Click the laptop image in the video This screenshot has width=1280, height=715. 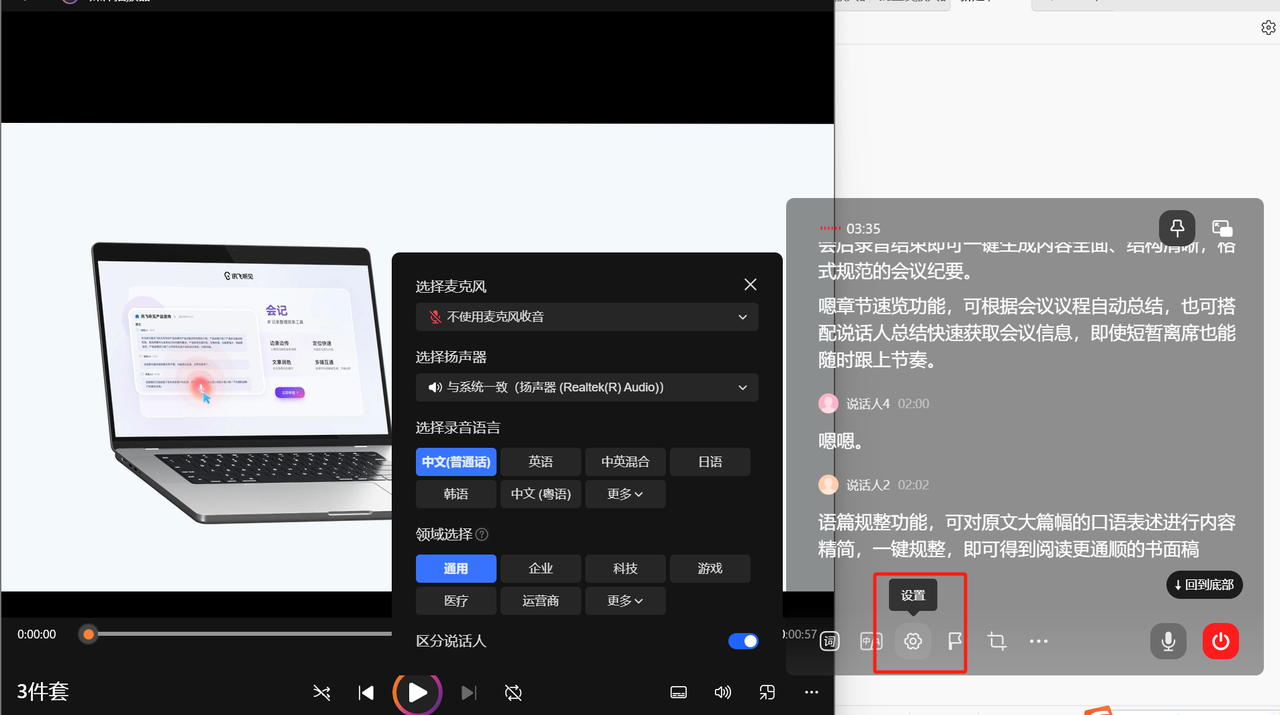[242, 382]
